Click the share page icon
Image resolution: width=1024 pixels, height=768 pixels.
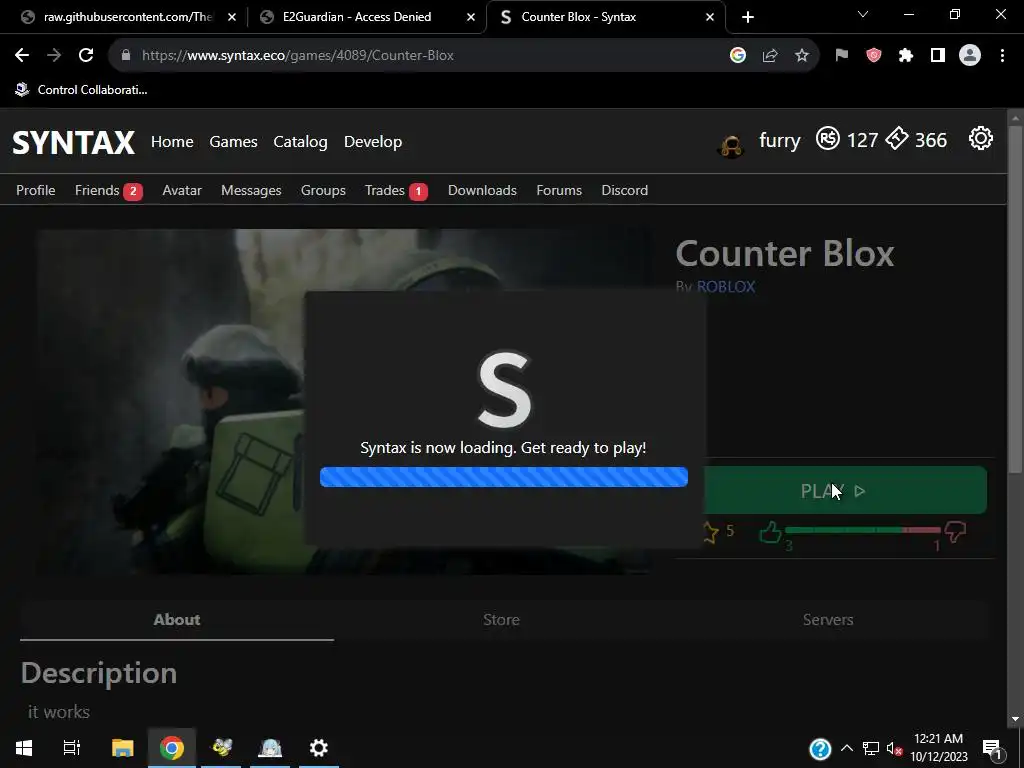pos(770,56)
